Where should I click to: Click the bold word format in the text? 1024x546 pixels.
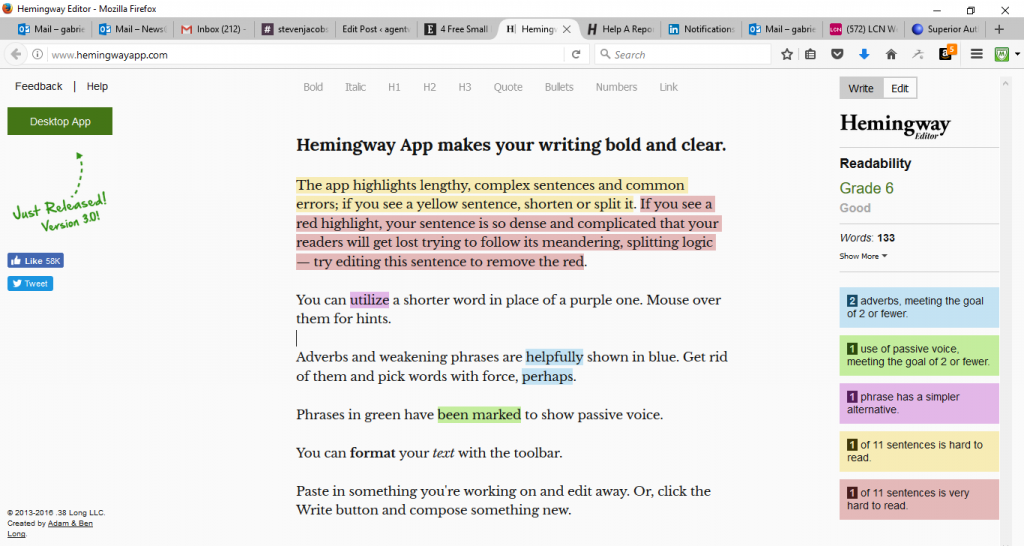coord(372,453)
